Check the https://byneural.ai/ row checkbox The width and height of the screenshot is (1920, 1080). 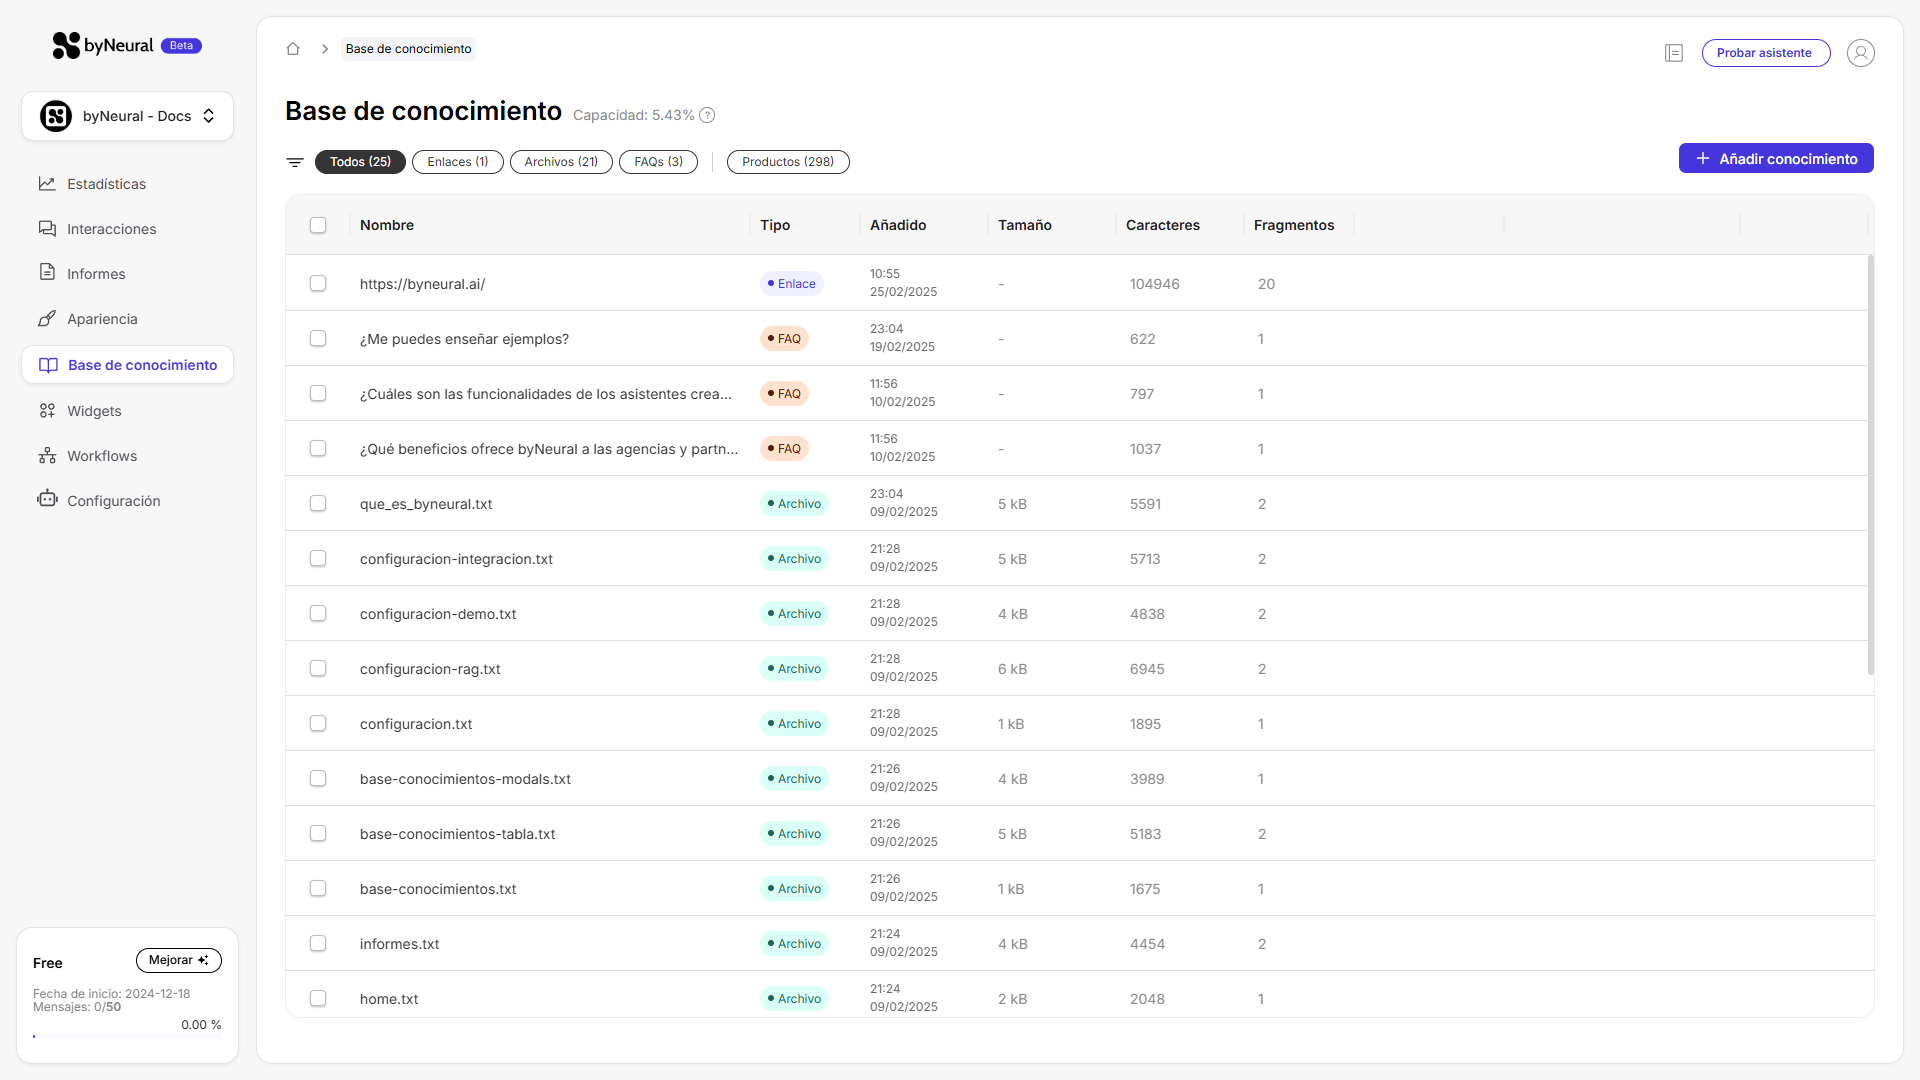point(318,284)
